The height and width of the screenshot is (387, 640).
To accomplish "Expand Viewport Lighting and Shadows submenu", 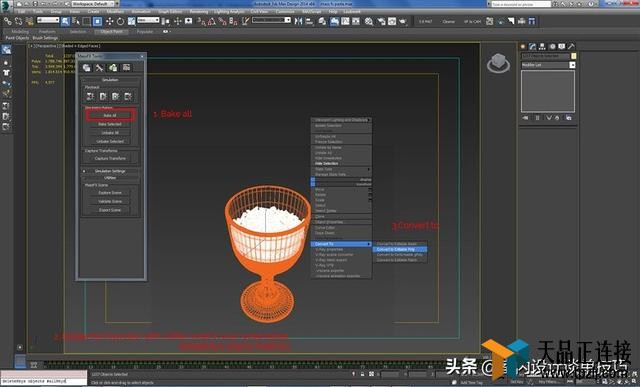I will pos(341,120).
